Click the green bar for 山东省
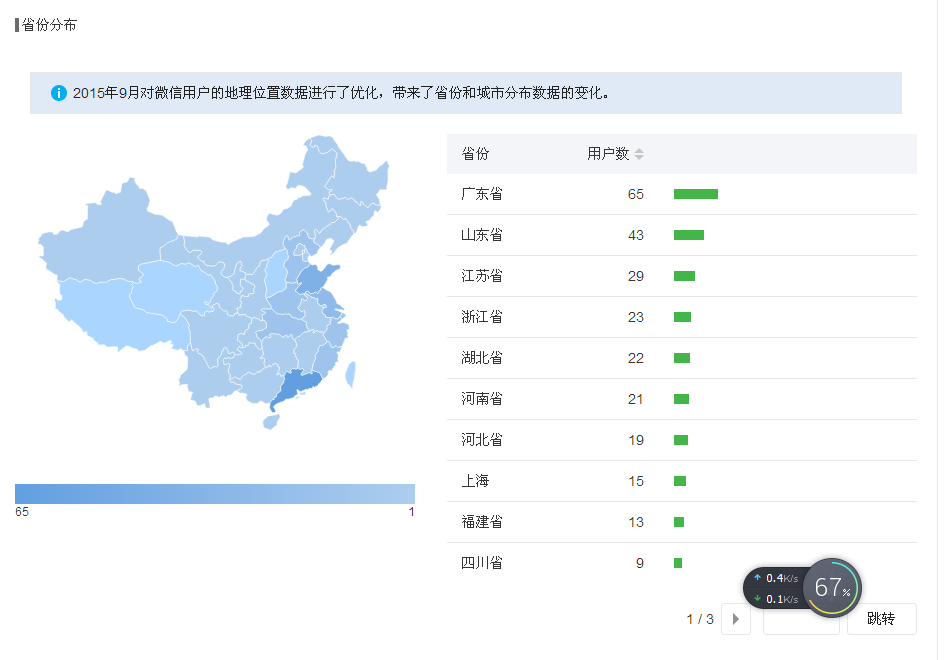The width and height of the screenshot is (946, 660). point(689,235)
